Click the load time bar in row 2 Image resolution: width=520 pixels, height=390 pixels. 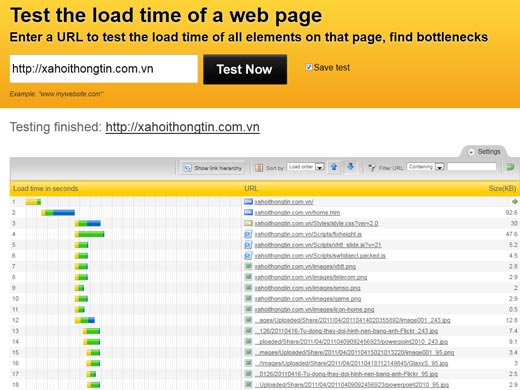pyautogui.click(x=58, y=213)
